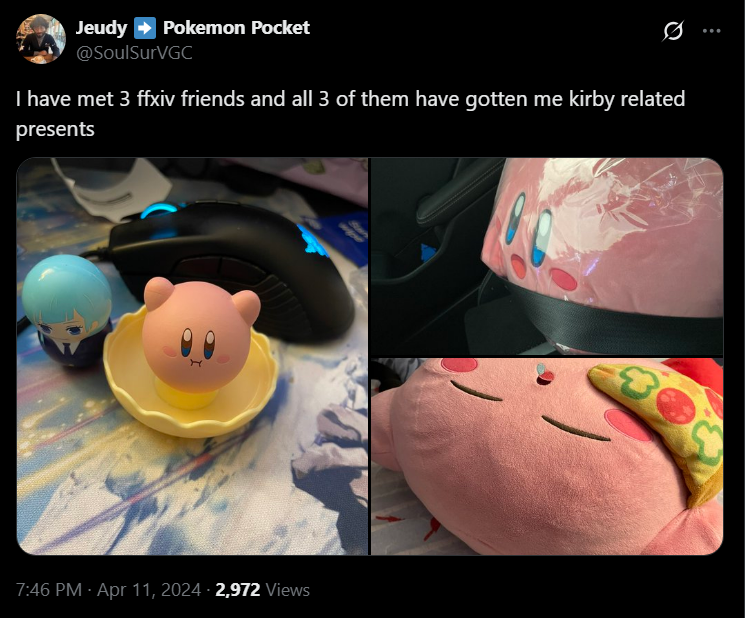Click the Jeudy display name
745x618 pixels.
coord(101,28)
